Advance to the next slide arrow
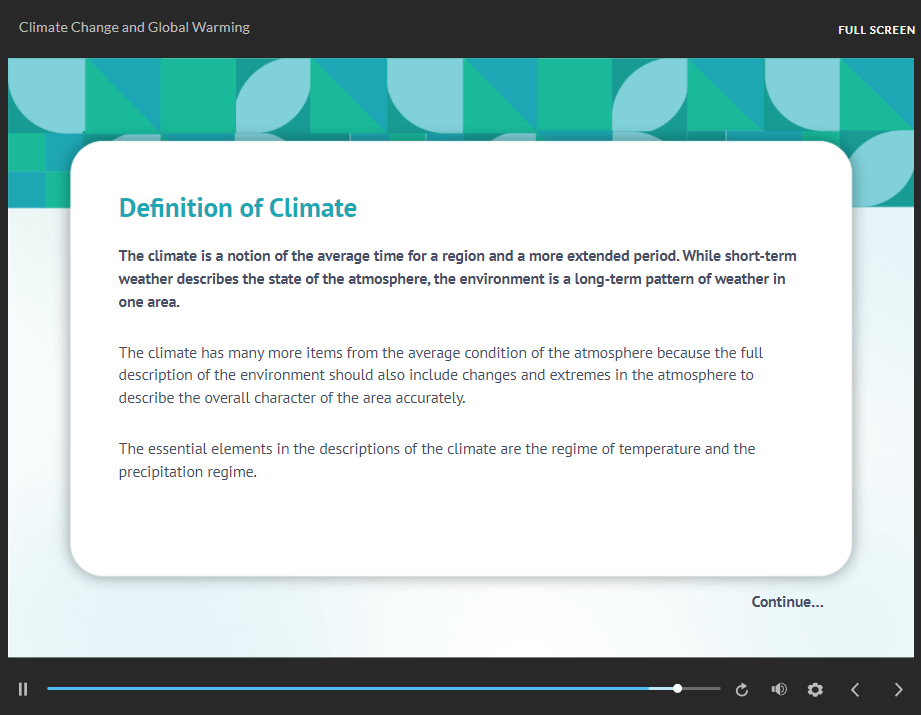This screenshot has height=715, width=921. (898, 690)
